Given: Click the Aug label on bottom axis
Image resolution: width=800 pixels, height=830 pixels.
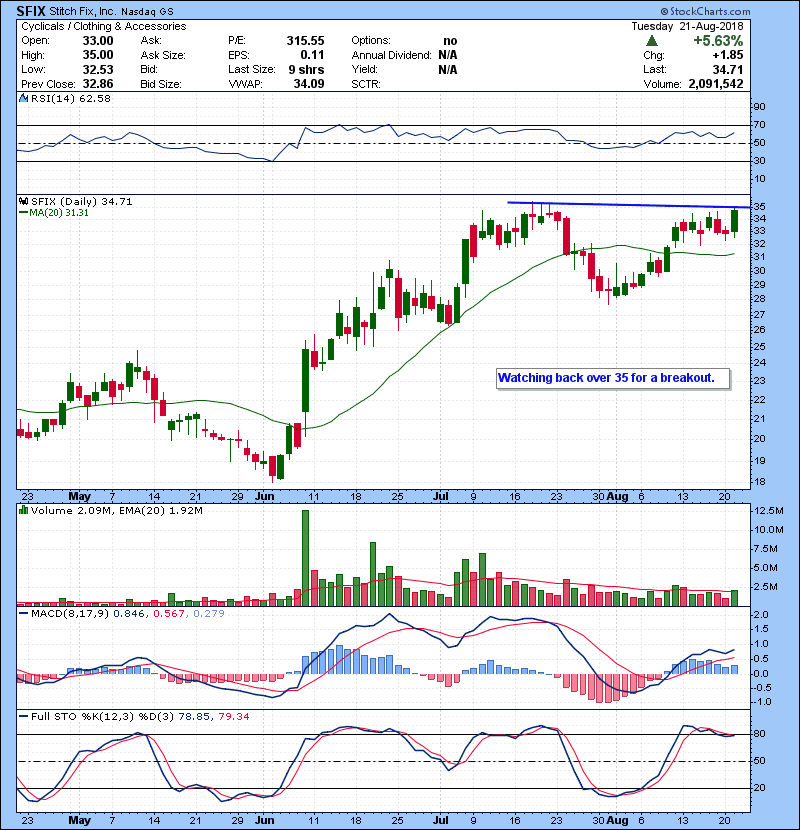Looking at the screenshot, I should [x=617, y=820].
